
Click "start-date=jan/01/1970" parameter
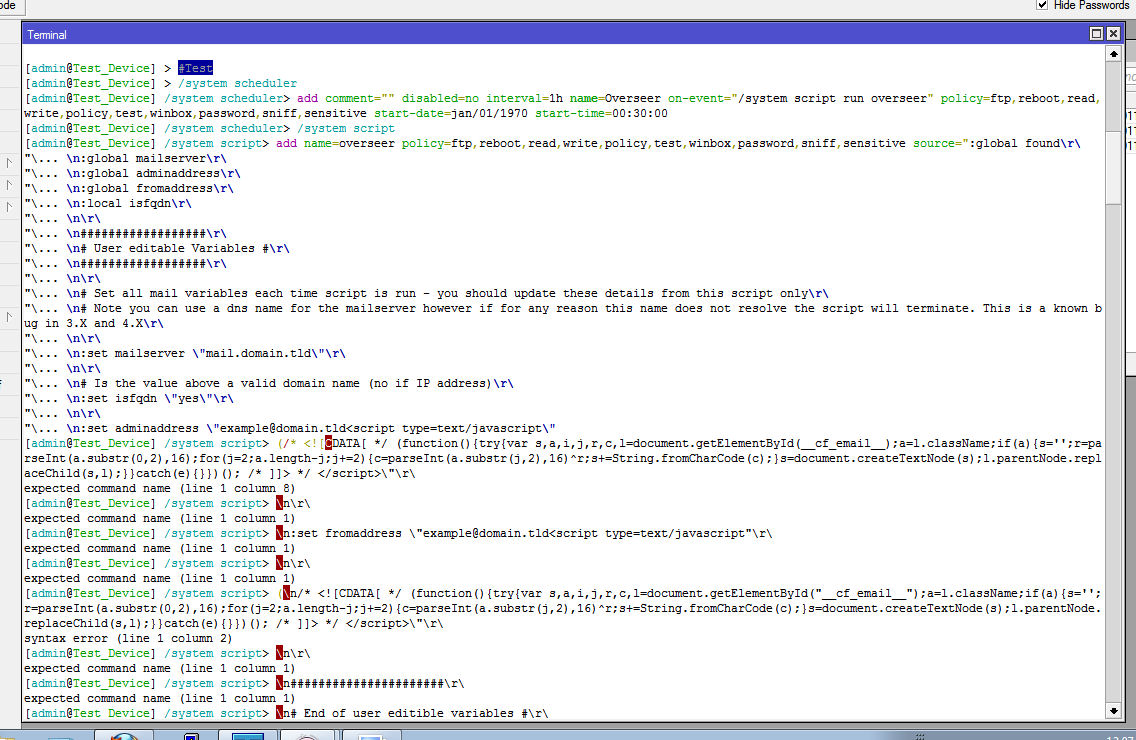click(x=451, y=114)
